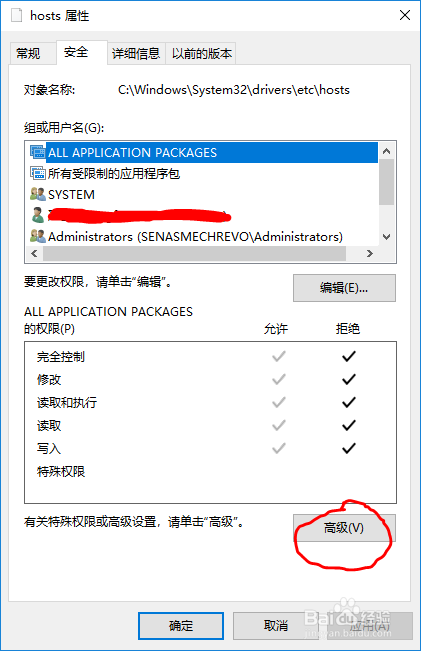
Task: Click the restricted application packages icon (所有受限制的应用程序包)
Action: 38,173
